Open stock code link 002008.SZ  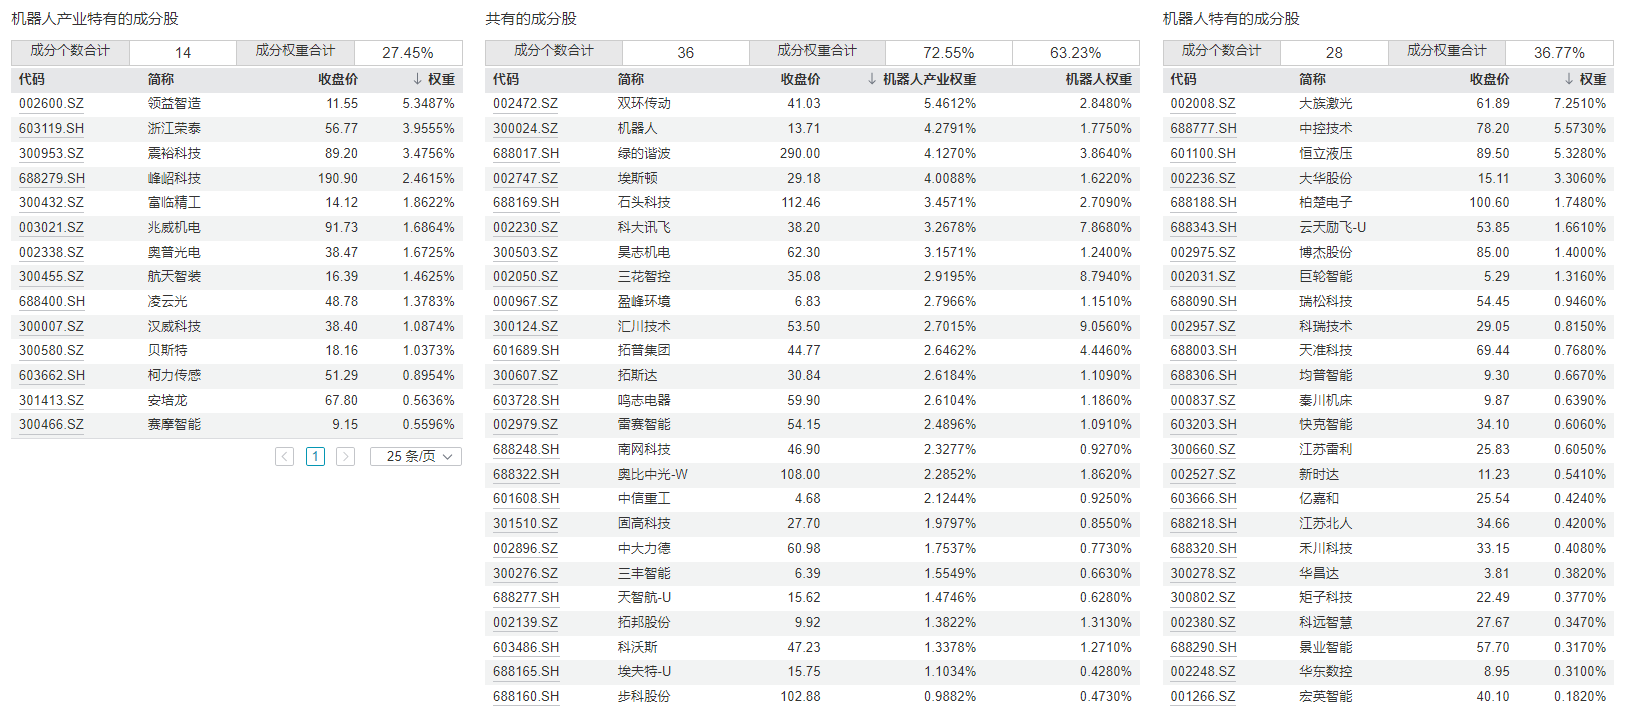(1203, 104)
